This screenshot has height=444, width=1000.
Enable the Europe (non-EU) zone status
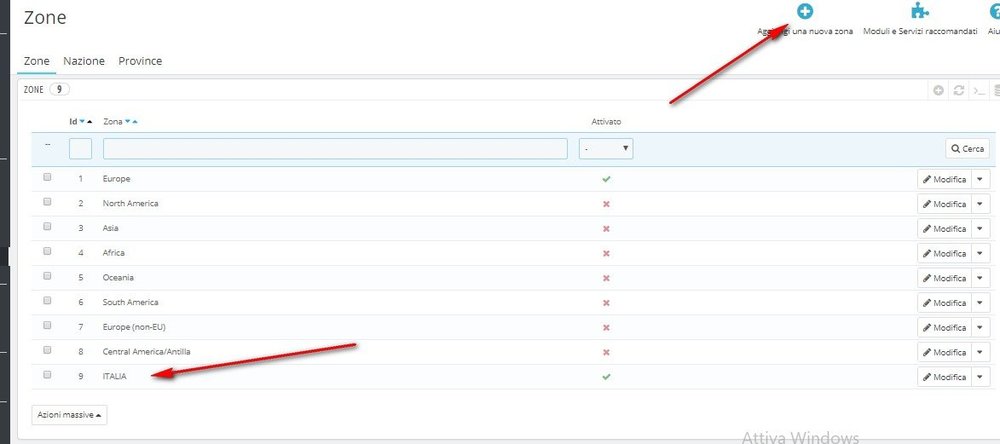(606, 327)
